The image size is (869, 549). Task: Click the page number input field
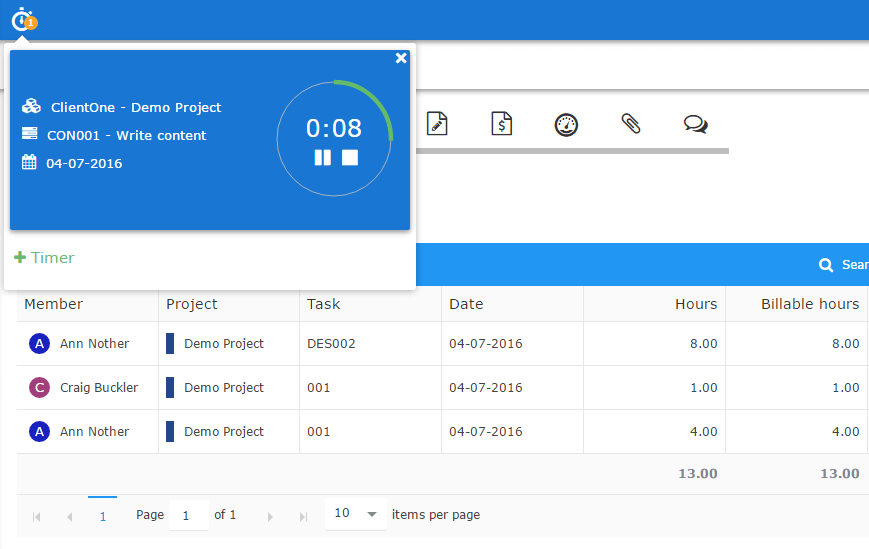(188, 515)
